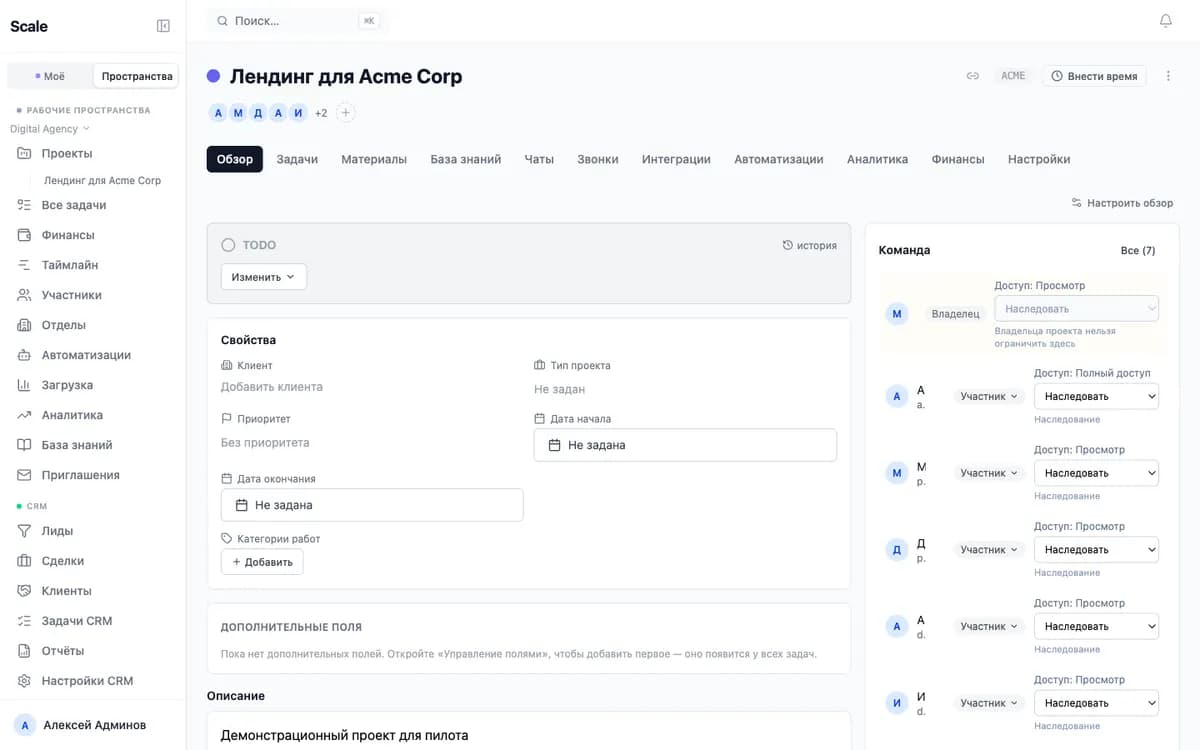
Task: Open the Изменить status dropdown
Action: tap(264, 277)
